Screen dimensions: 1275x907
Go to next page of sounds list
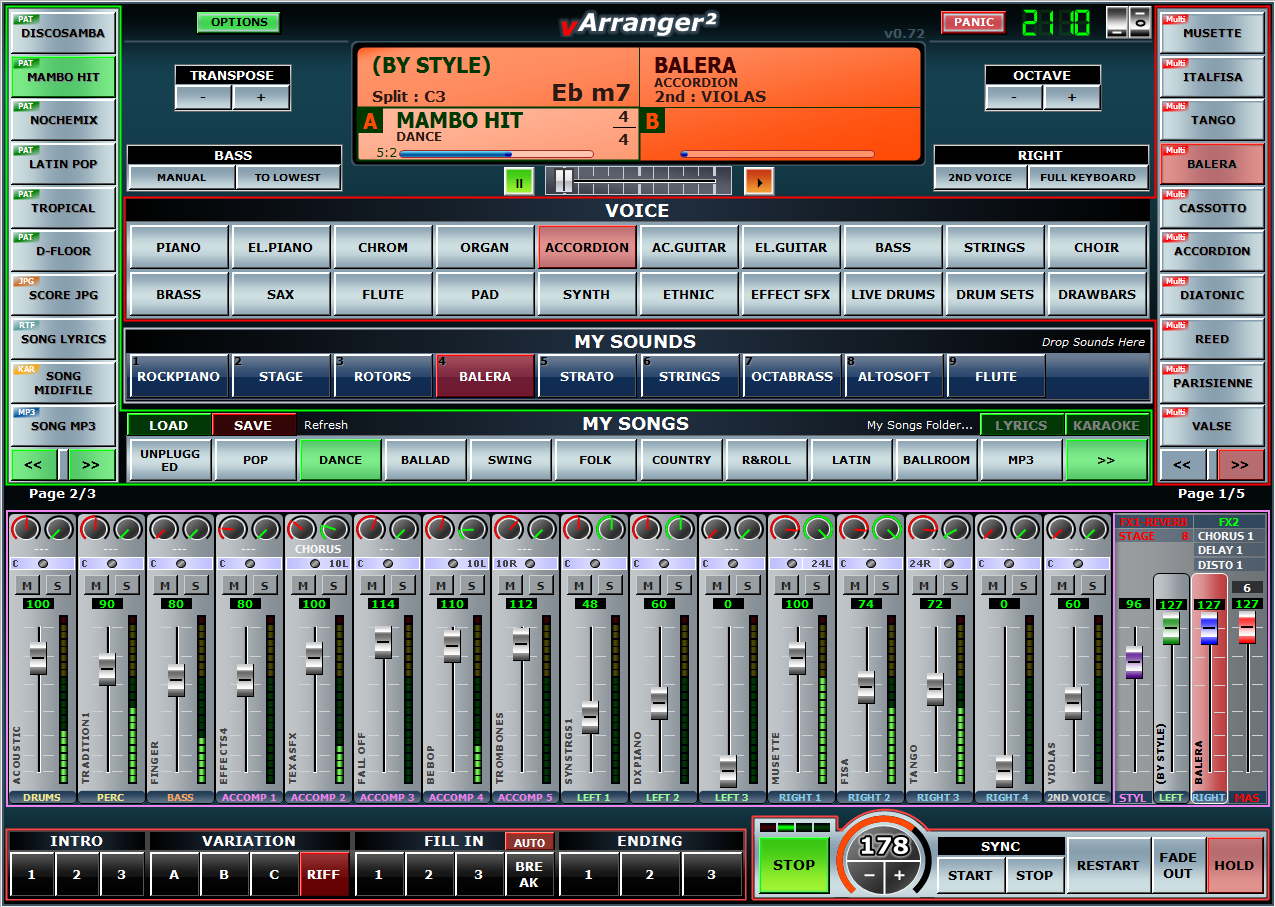1240,464
